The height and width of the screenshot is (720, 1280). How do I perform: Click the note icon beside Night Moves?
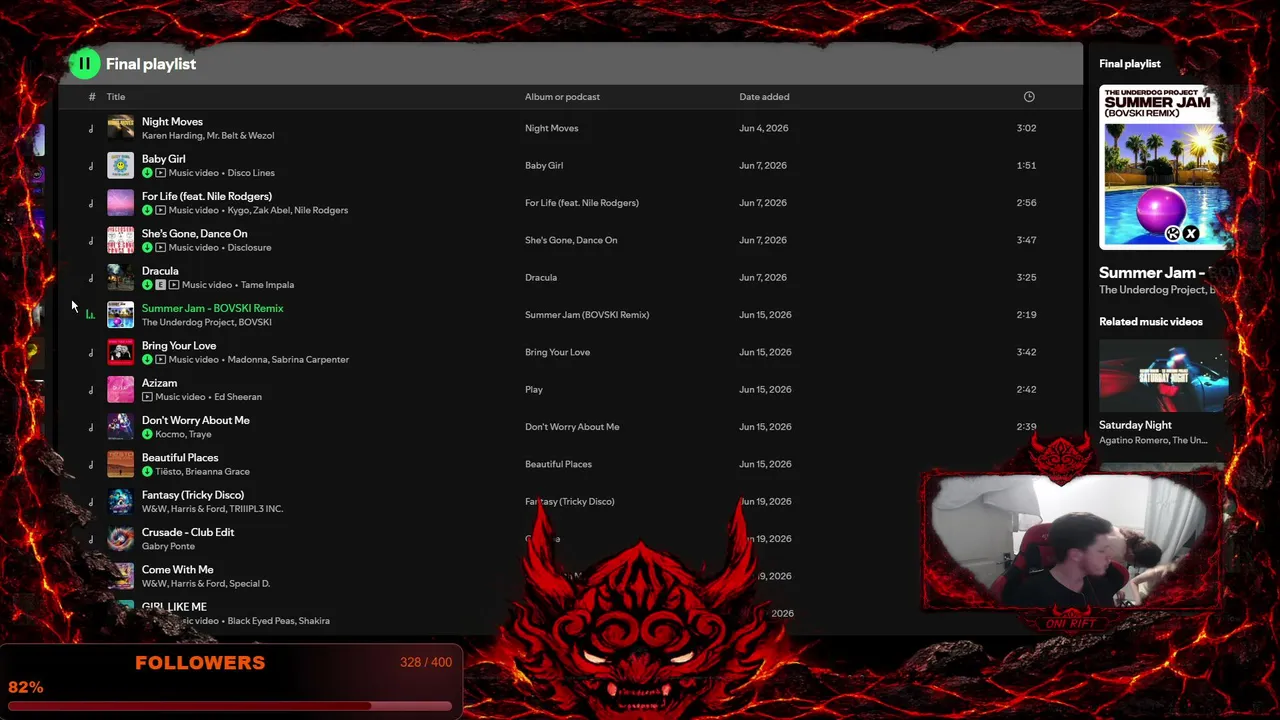pos(91,129)
